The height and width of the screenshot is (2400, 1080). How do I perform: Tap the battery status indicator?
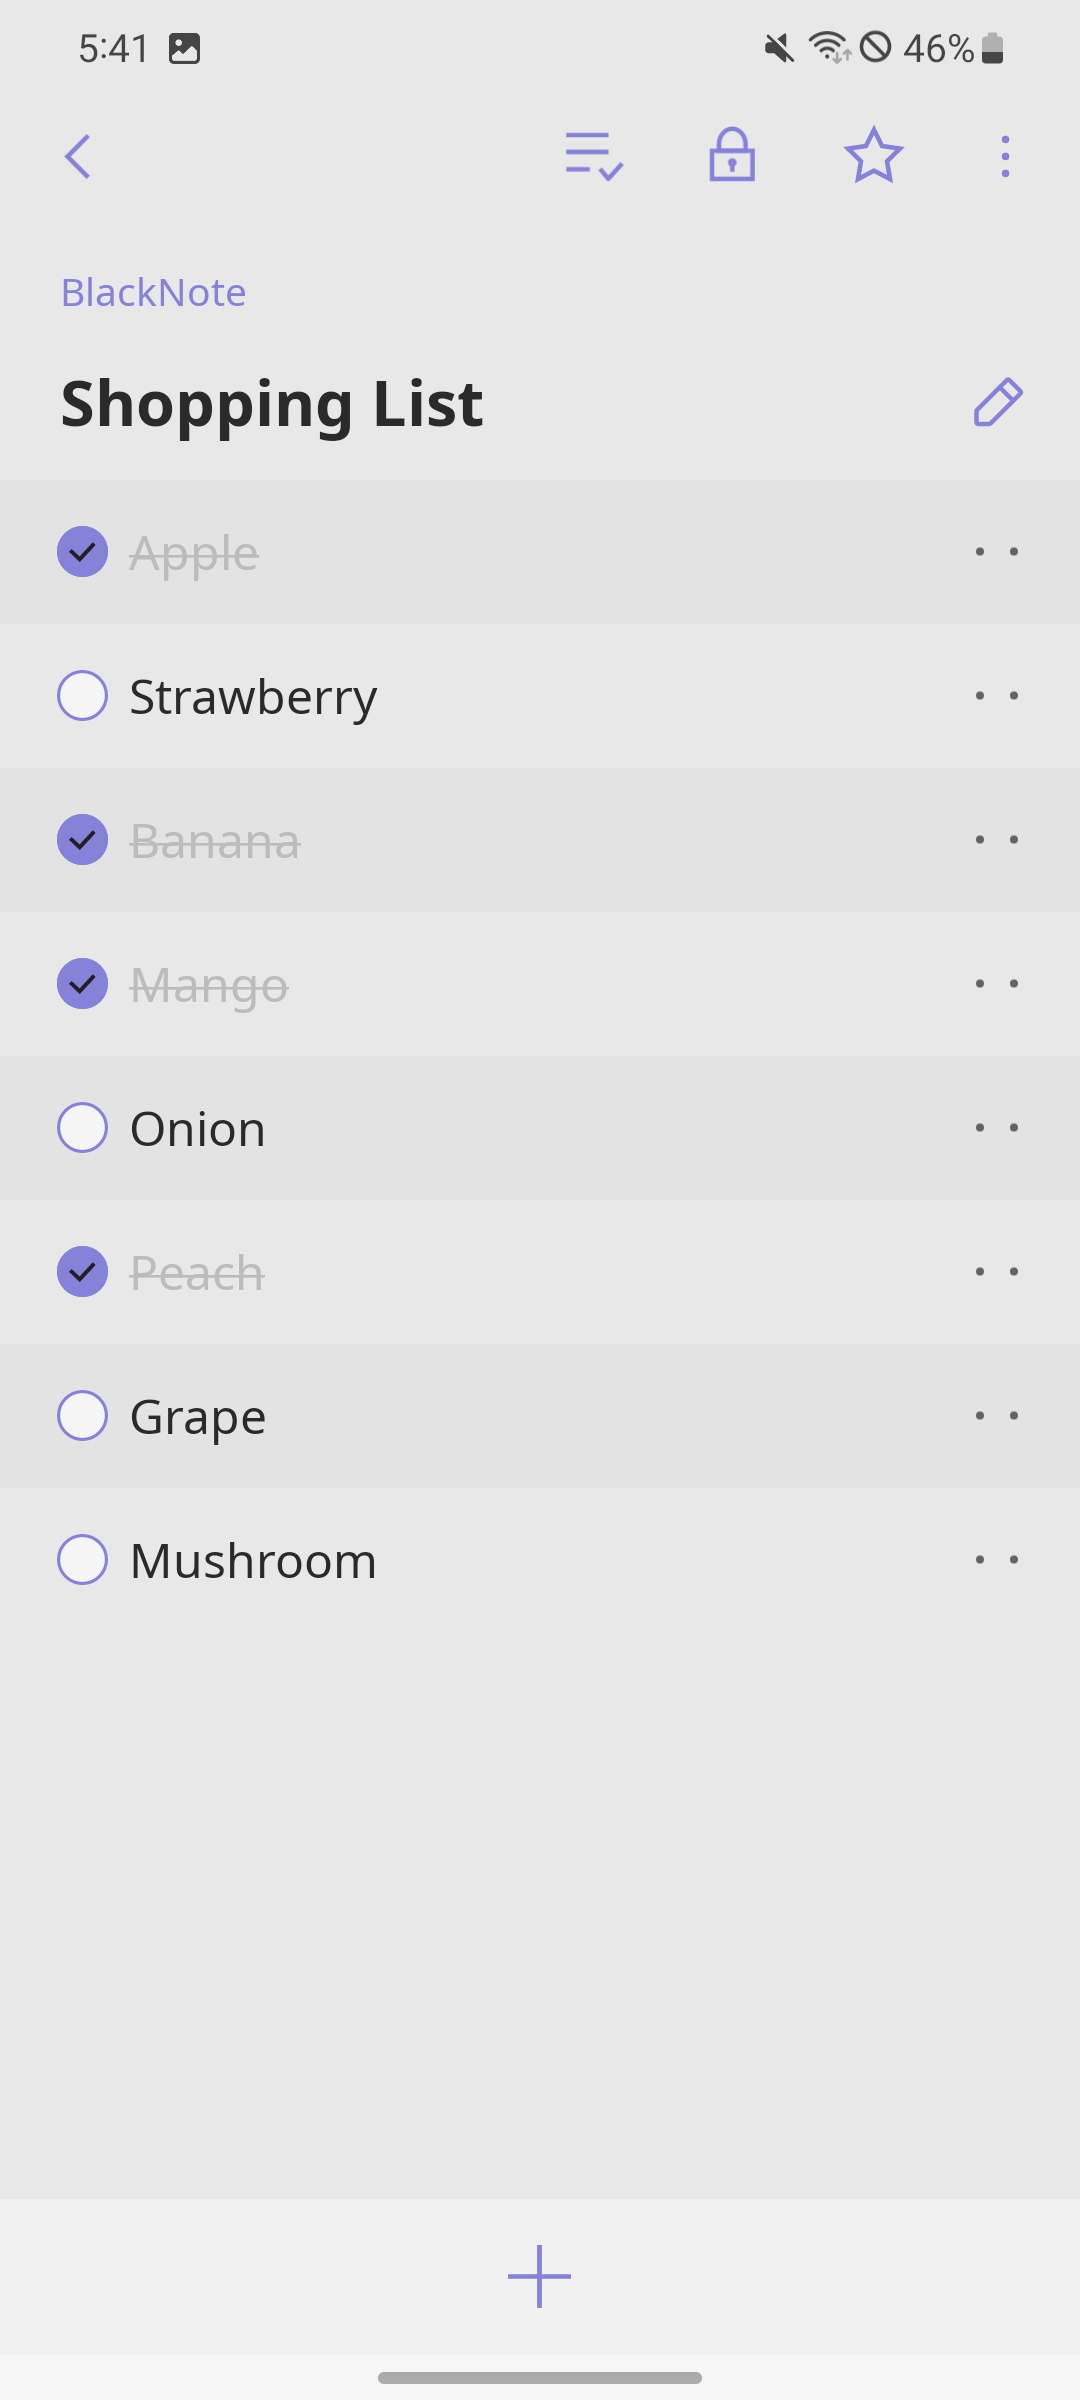pyautogui.click(x=992, y=48)
